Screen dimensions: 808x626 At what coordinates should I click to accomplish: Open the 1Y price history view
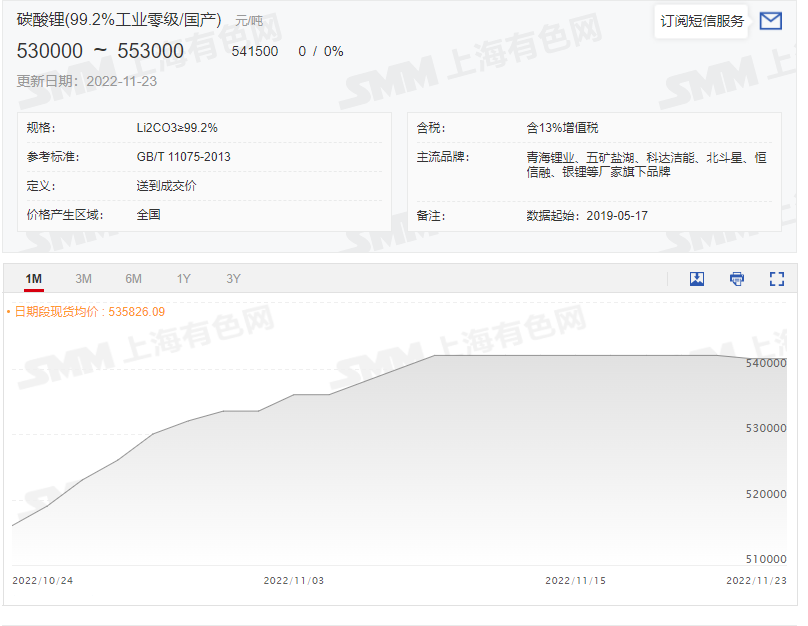(183, 279)
